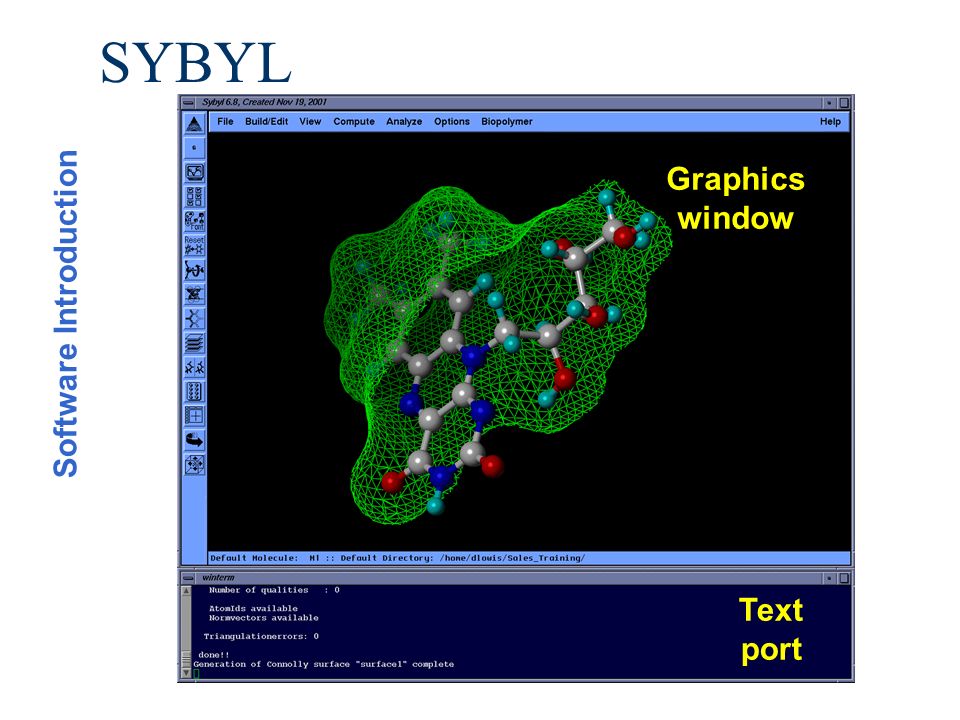Click the Font label toolbar icon
Image resolution: width=960 pixels, height=720 pixels.
pyautogui.click(x=194, y=221)
